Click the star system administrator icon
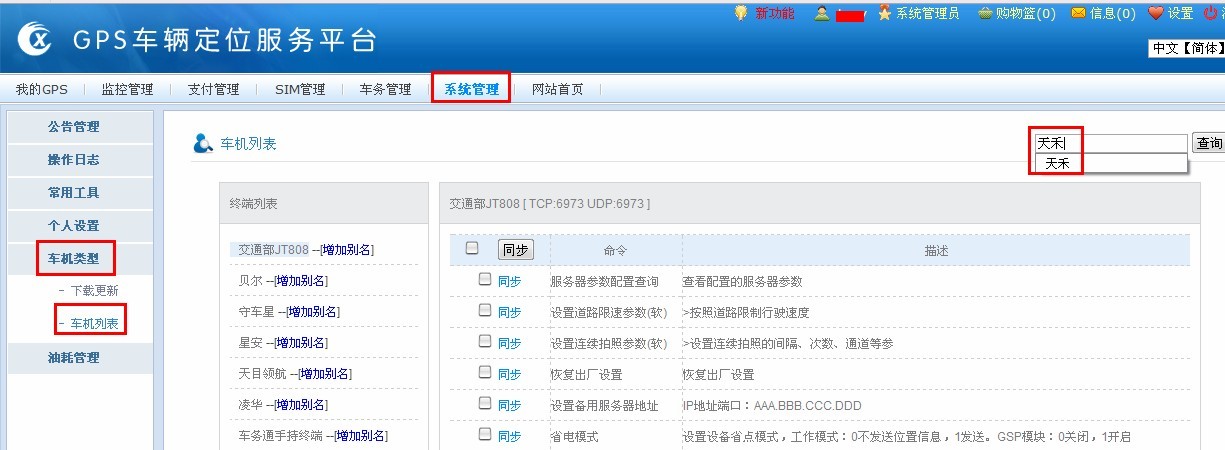 pos(884,13)
